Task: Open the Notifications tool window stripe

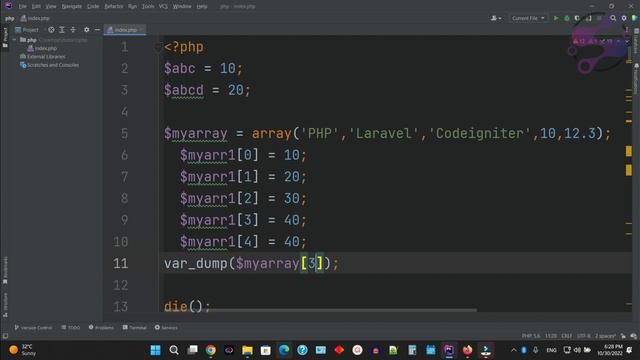Action: point(636,79)
